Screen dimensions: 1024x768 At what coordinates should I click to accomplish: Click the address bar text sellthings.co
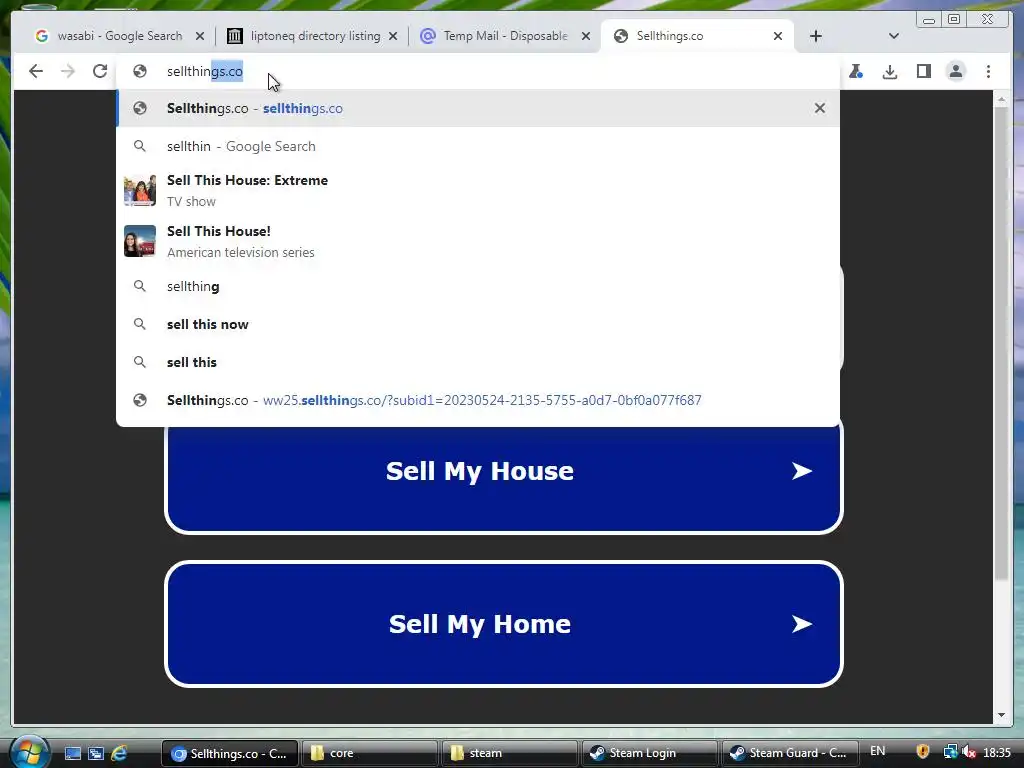point(205,71)
